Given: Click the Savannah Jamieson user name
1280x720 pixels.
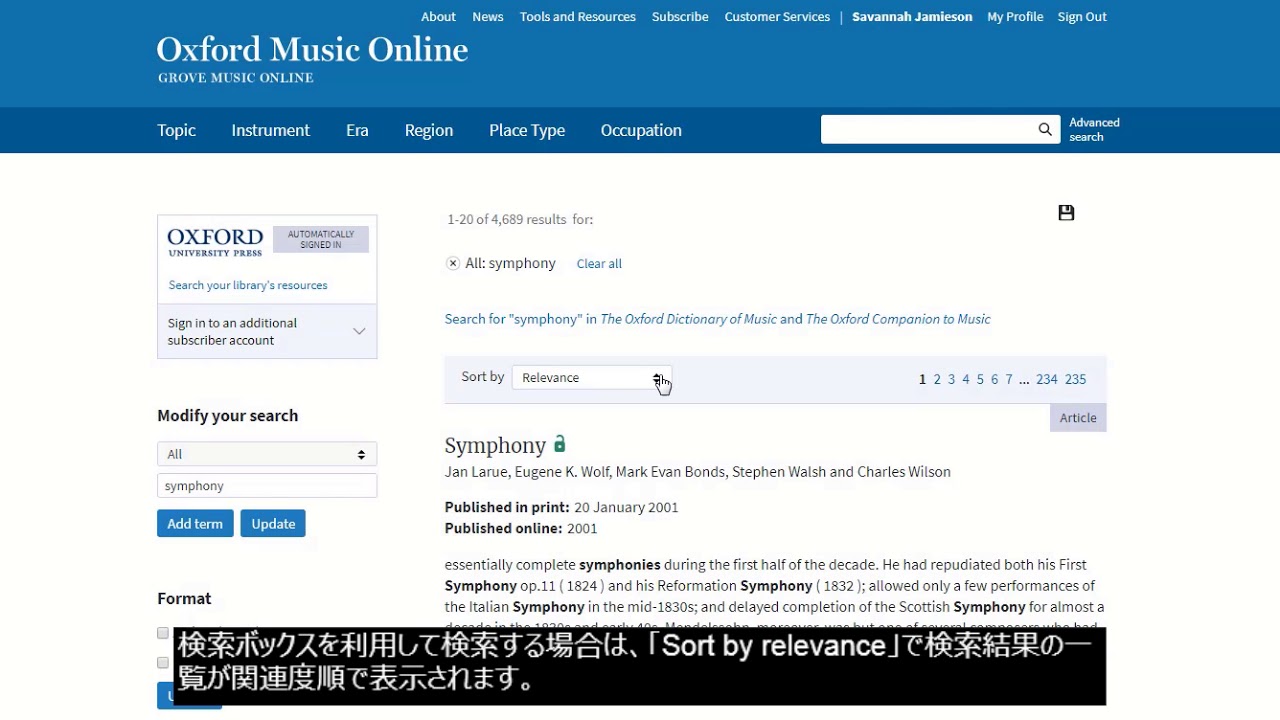Looking at the screenshot, I should (x=912, y=17).
